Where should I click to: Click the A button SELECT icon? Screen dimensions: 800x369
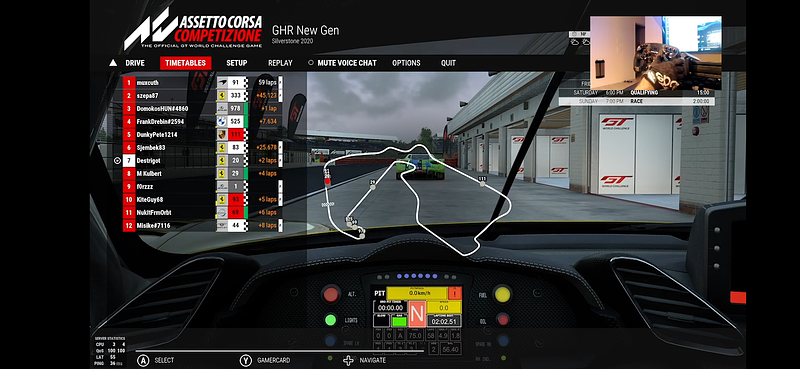143,360
